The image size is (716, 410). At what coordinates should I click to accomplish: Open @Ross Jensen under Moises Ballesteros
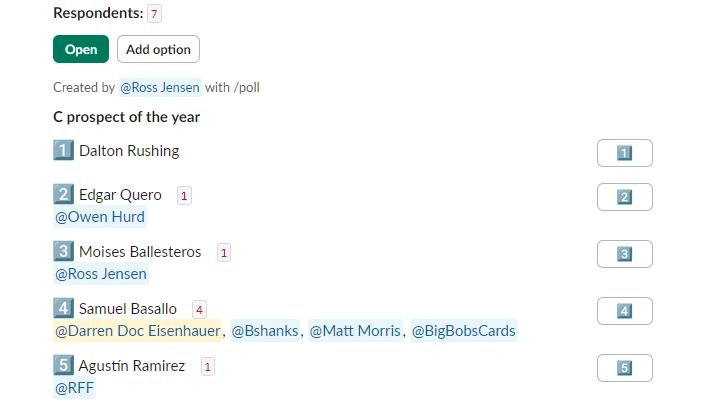pyautogui.click(x=100, y=274)
